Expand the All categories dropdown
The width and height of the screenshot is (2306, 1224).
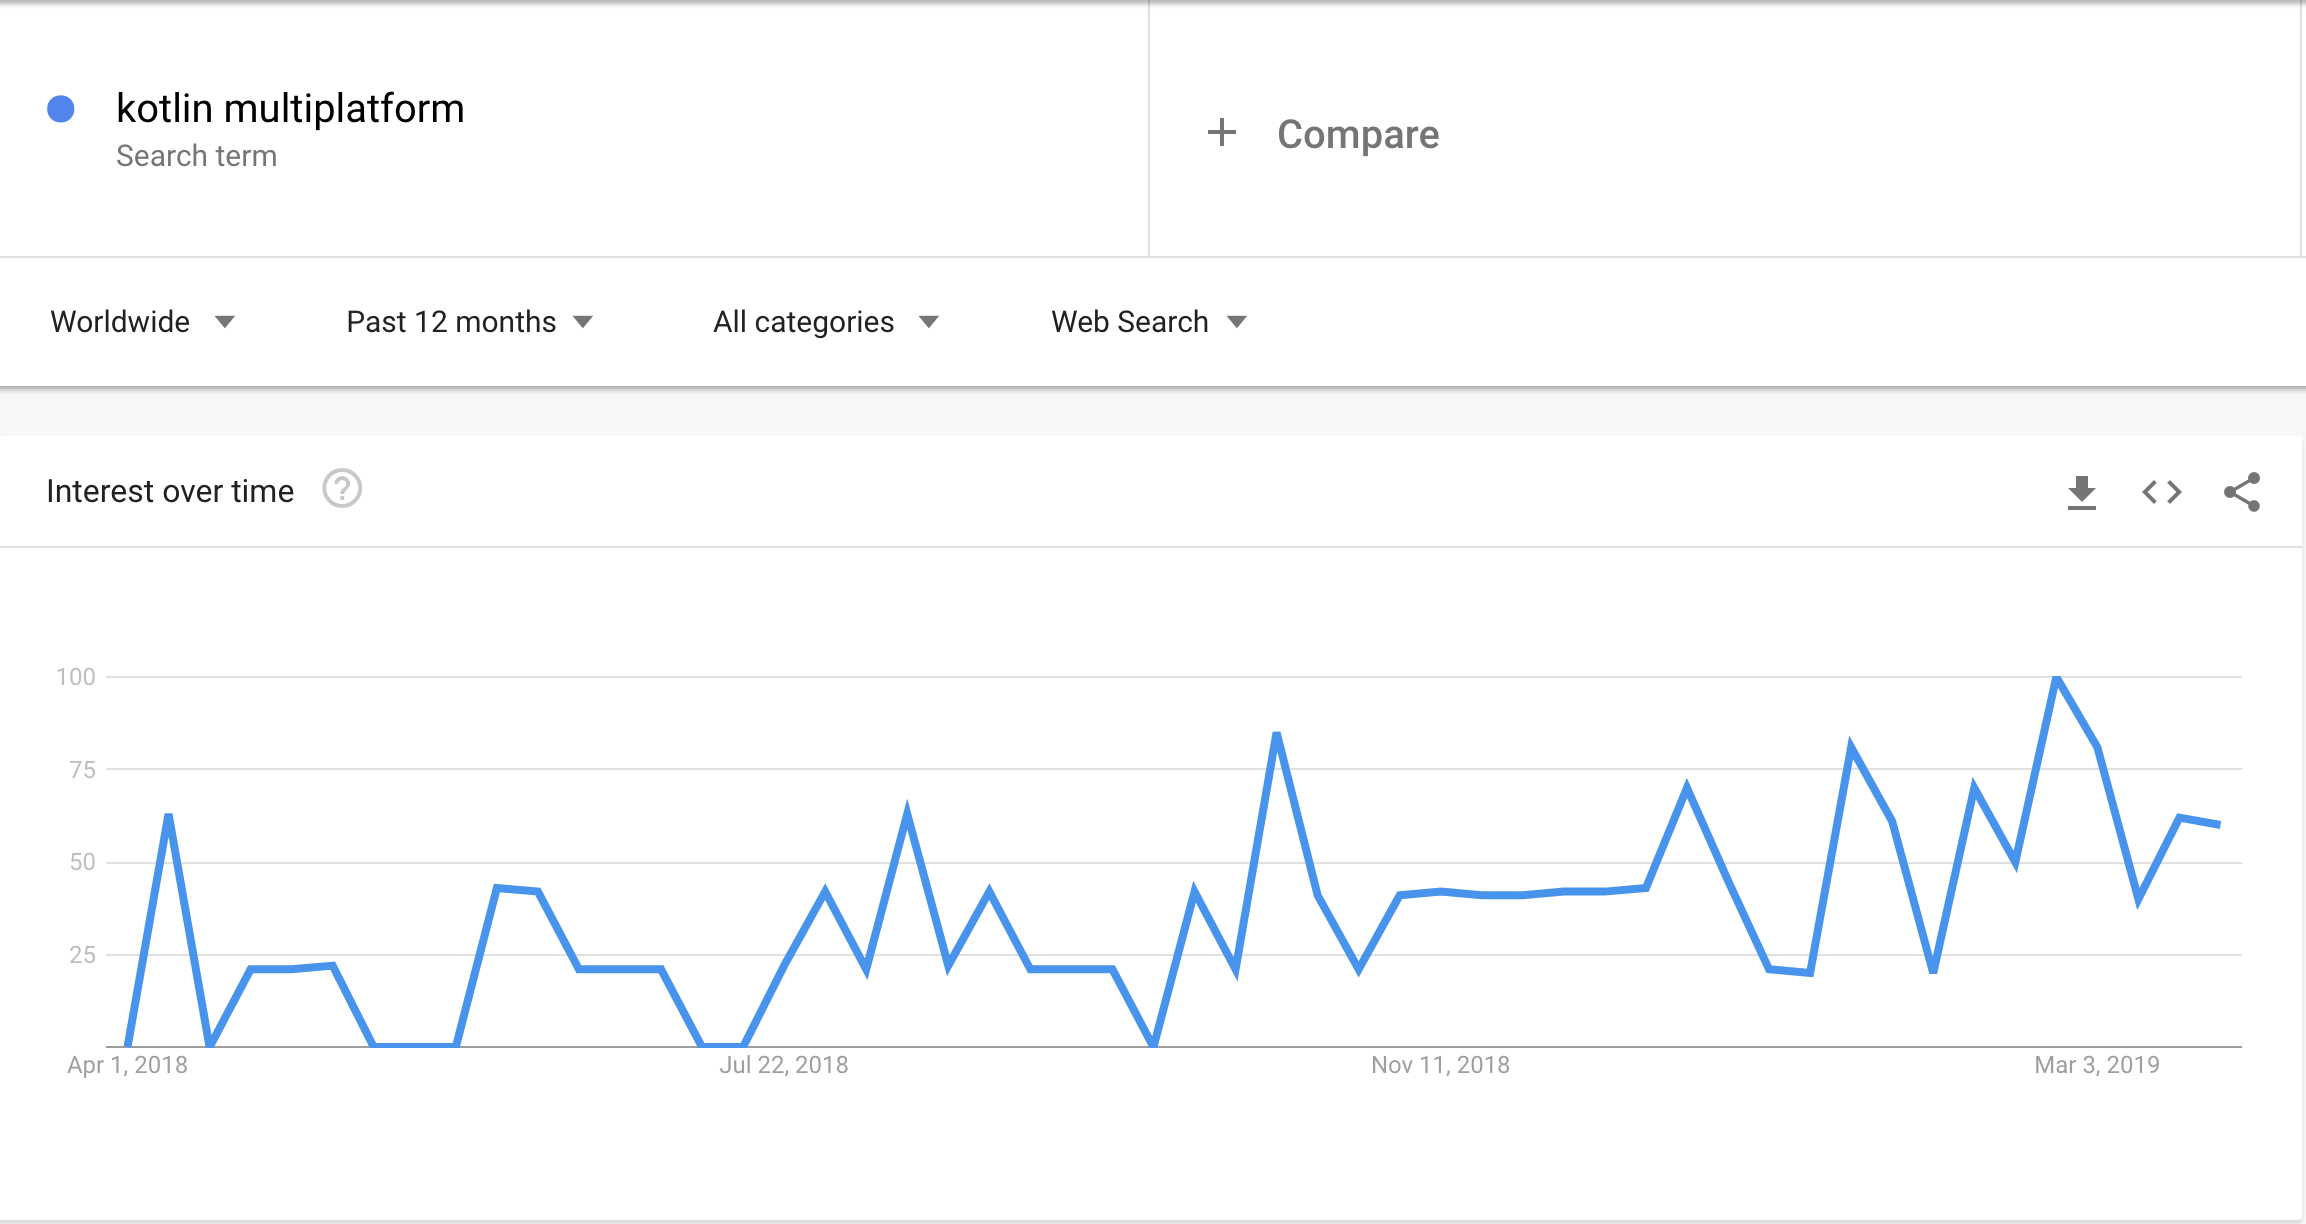(826, 322)
